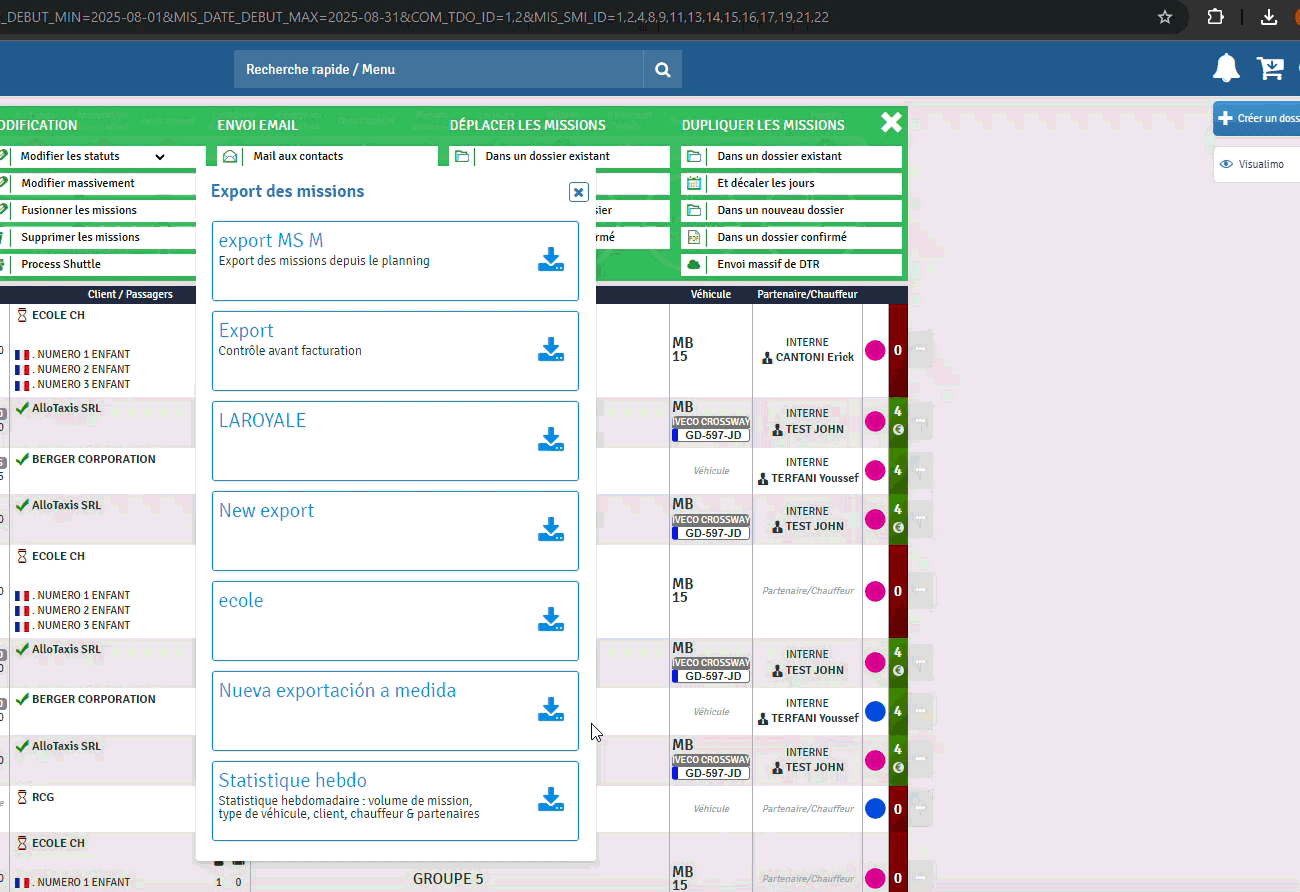The height and width of the screenshot is (892, 1300).
Task: Open the shopping cart icon
Action: (x=1270, y=69)
